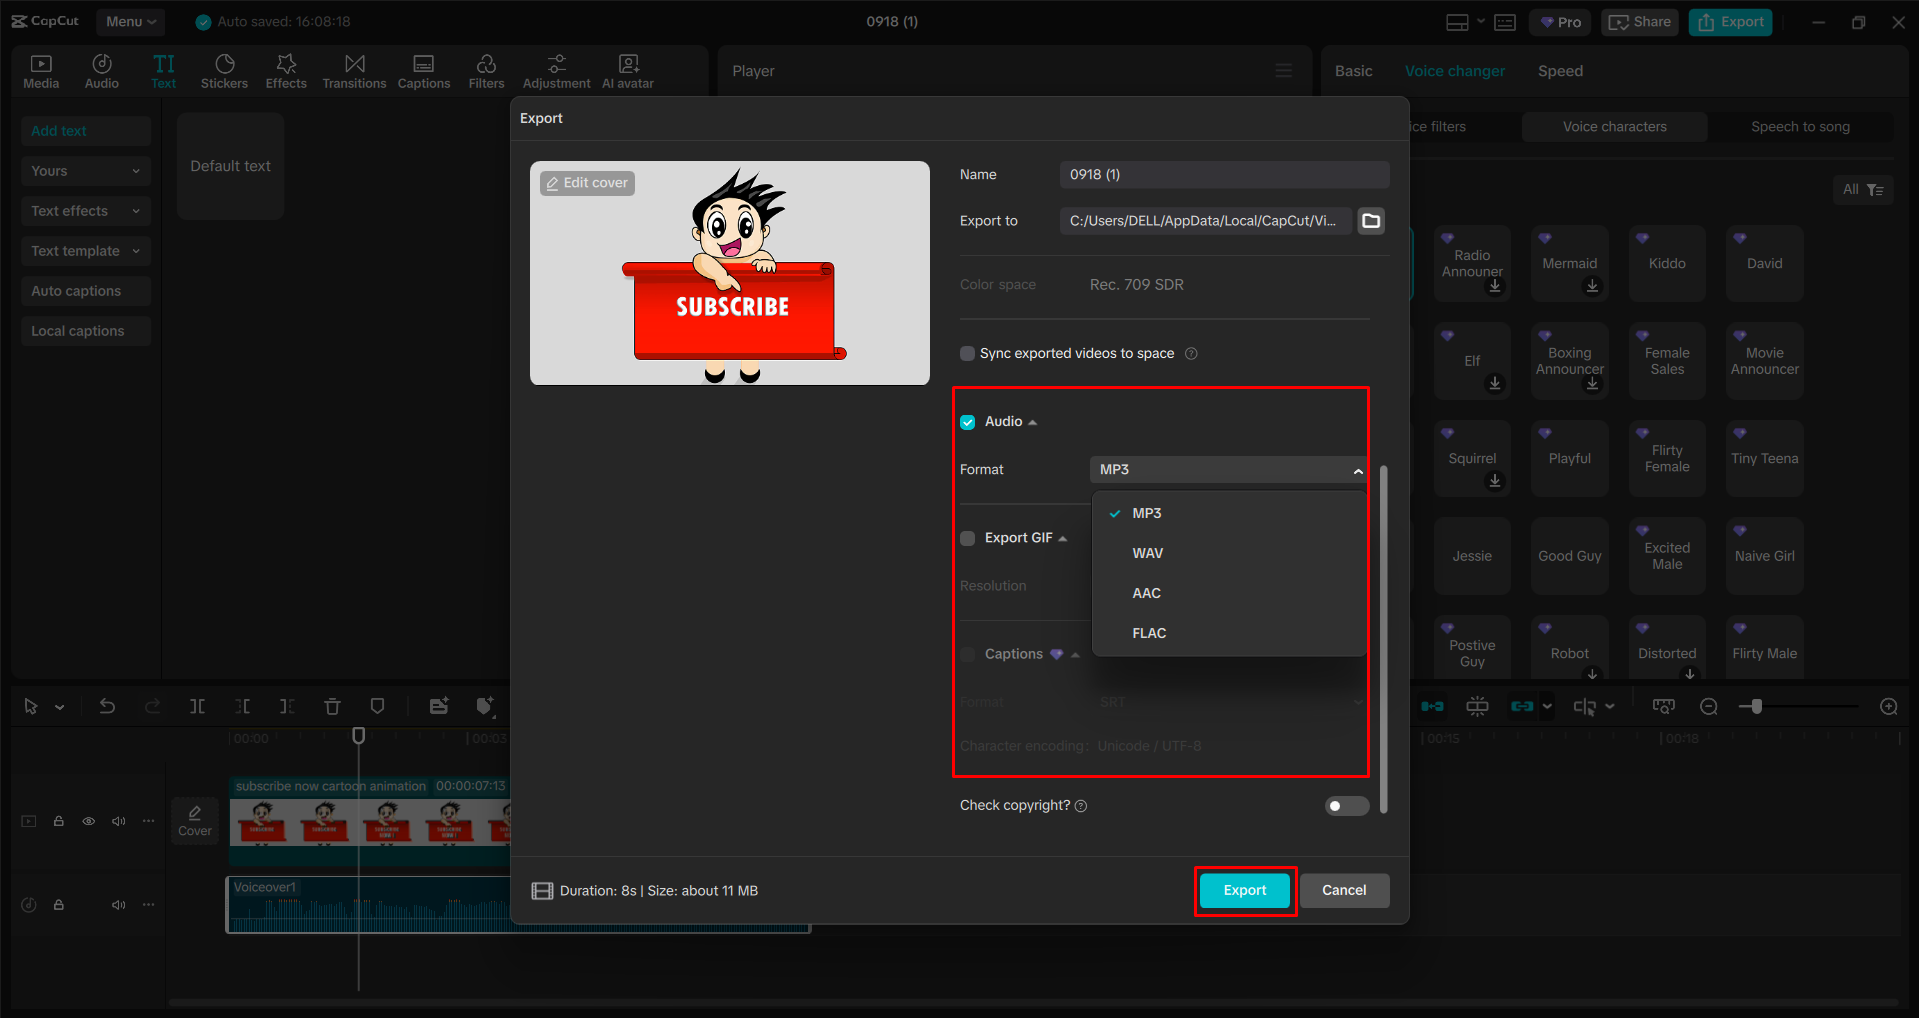Turn on the Check copyright toggle
Screen dimensions: 1919x1018
(x=1346, y=806)
